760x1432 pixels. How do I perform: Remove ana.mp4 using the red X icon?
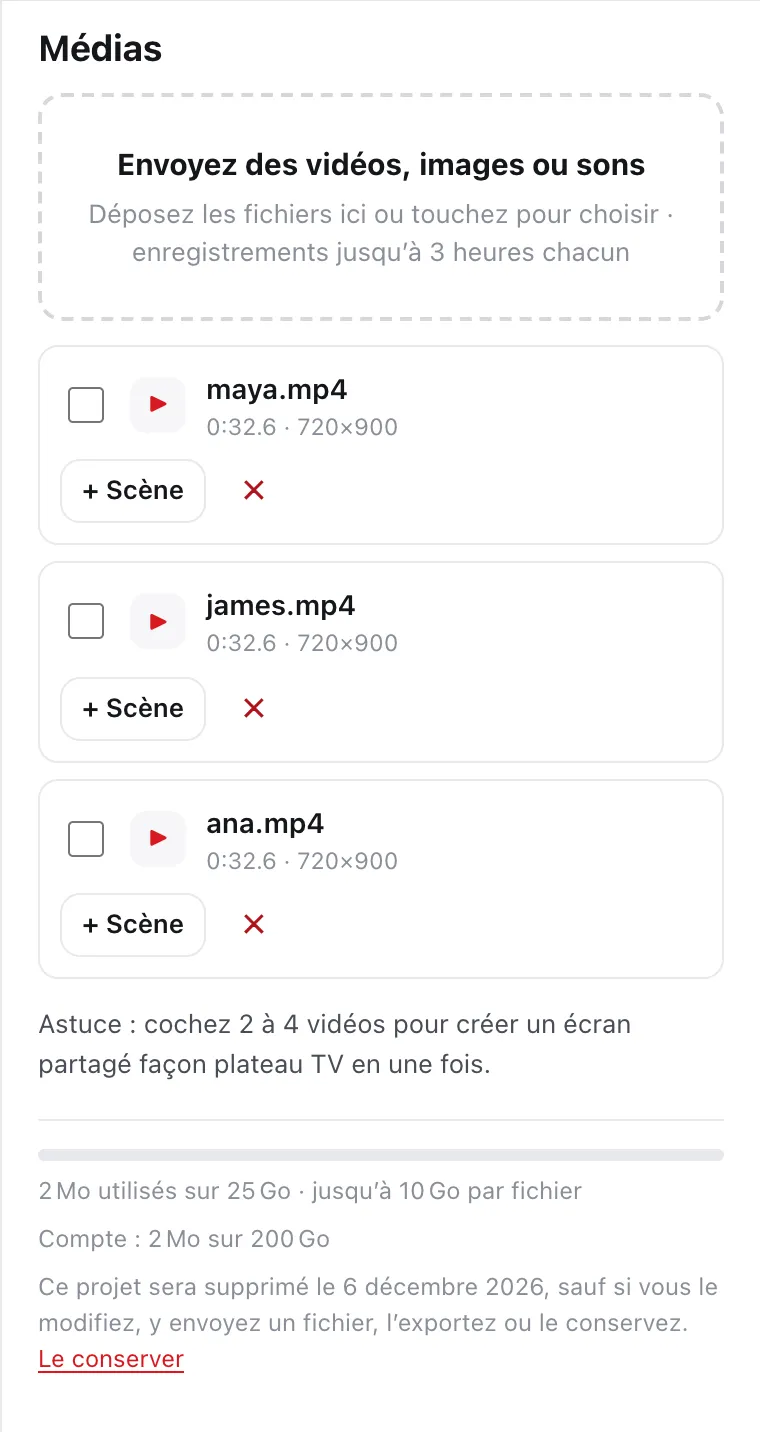pos(254,924)
